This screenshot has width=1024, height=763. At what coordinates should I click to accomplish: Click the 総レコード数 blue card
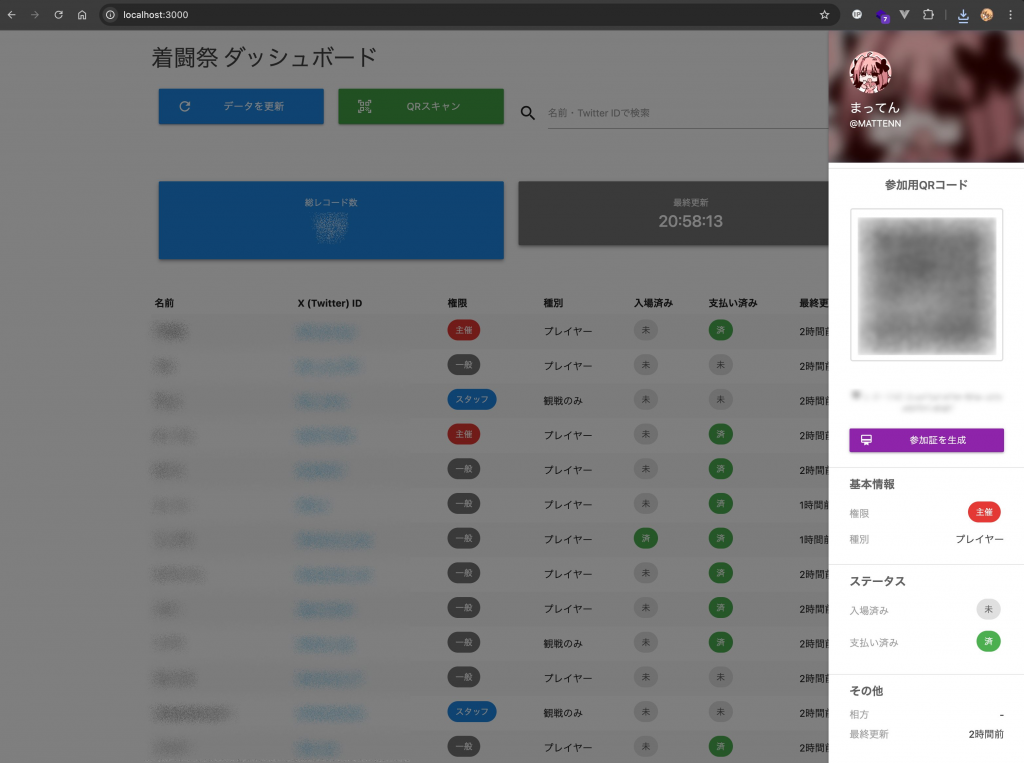331,220
